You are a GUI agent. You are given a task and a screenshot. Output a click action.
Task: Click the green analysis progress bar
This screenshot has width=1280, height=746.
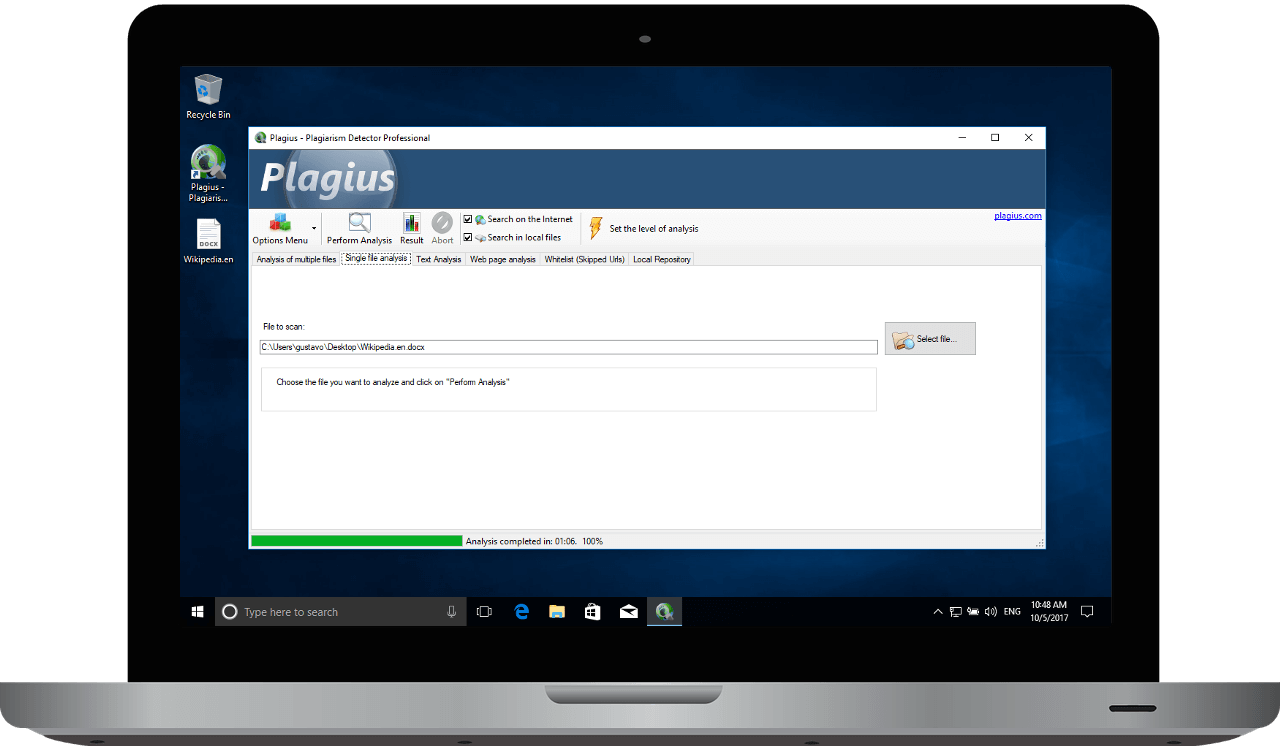point(357,541)
